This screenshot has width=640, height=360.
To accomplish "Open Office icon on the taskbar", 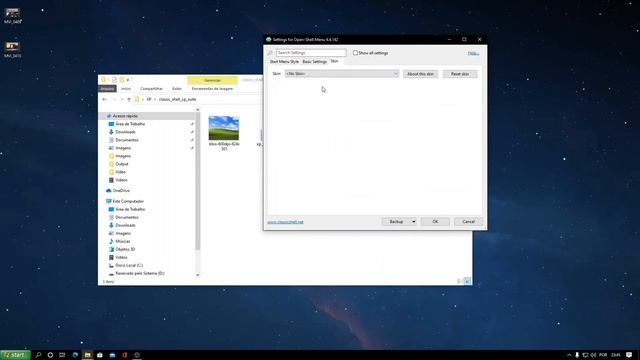I will pos(124,355).
